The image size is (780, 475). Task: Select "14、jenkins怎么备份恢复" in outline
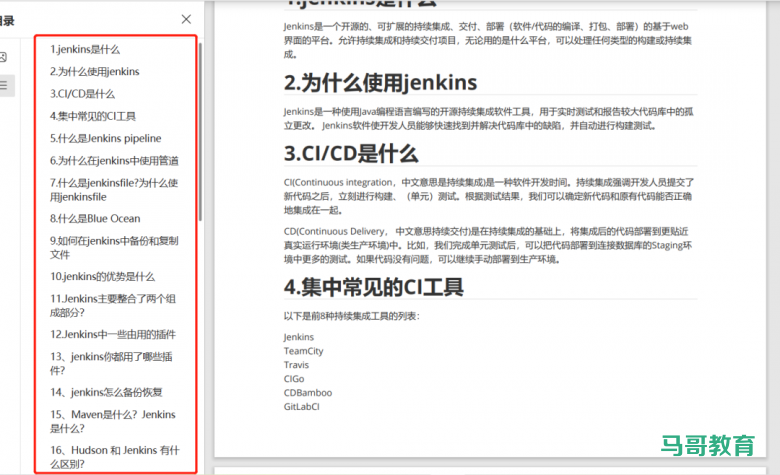pyautogui.click(x=106, y=392)
